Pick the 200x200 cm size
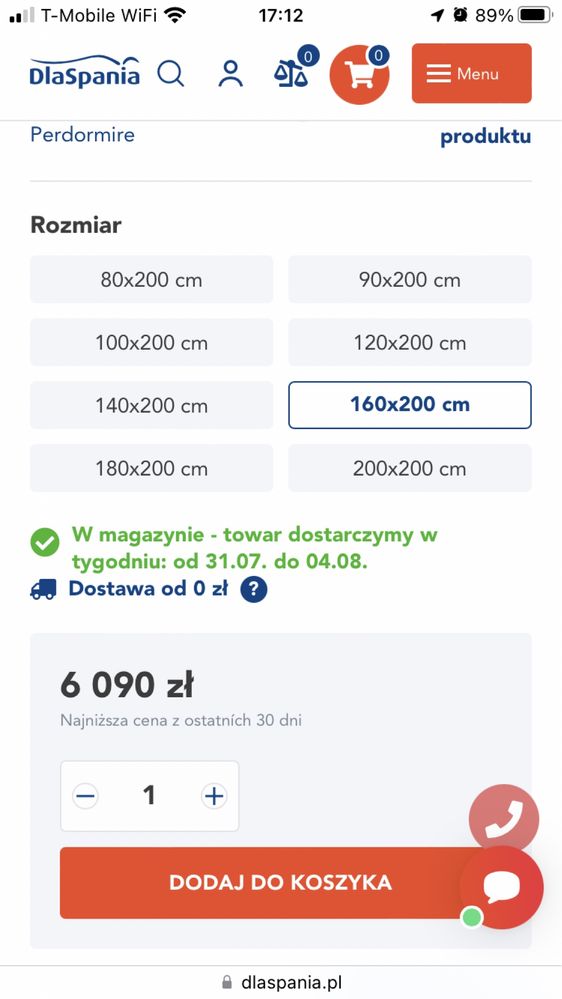This screenshot has height=999, width=562. tap(410, 468)
